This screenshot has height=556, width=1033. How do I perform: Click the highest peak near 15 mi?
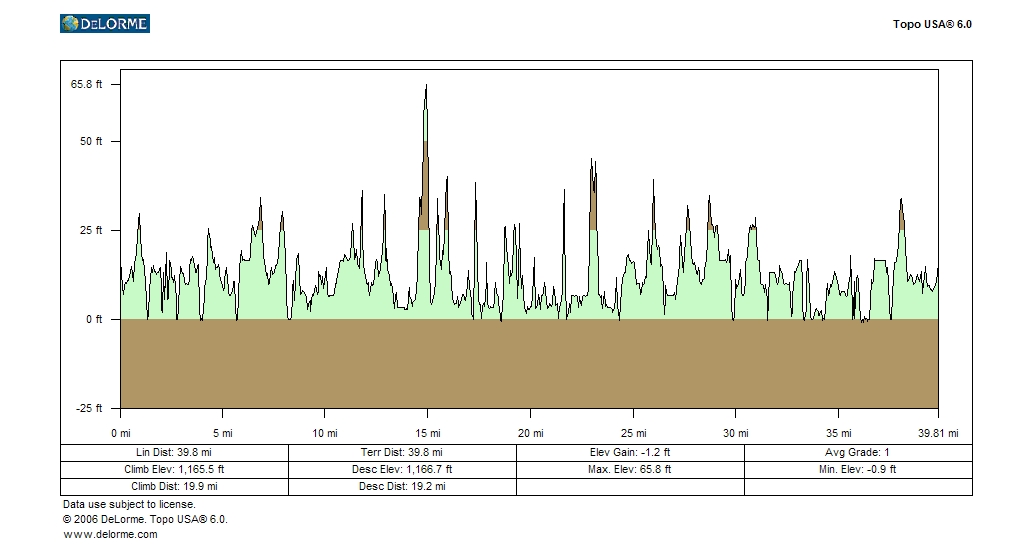pyautogui.click(x=426, y=88)
